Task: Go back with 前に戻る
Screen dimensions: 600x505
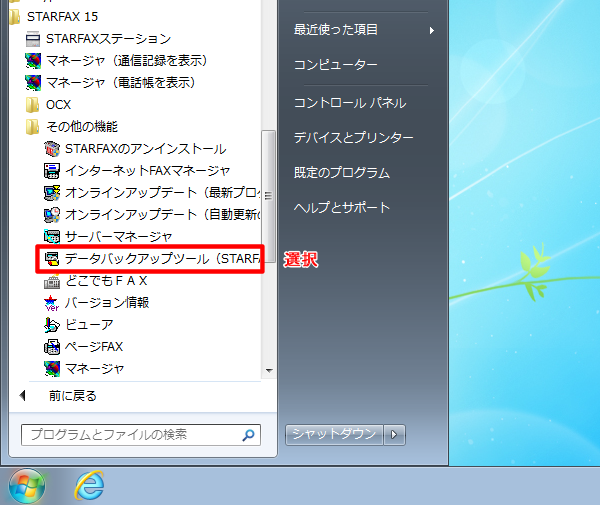Action: pyautogui.click(x=72, y=396)
